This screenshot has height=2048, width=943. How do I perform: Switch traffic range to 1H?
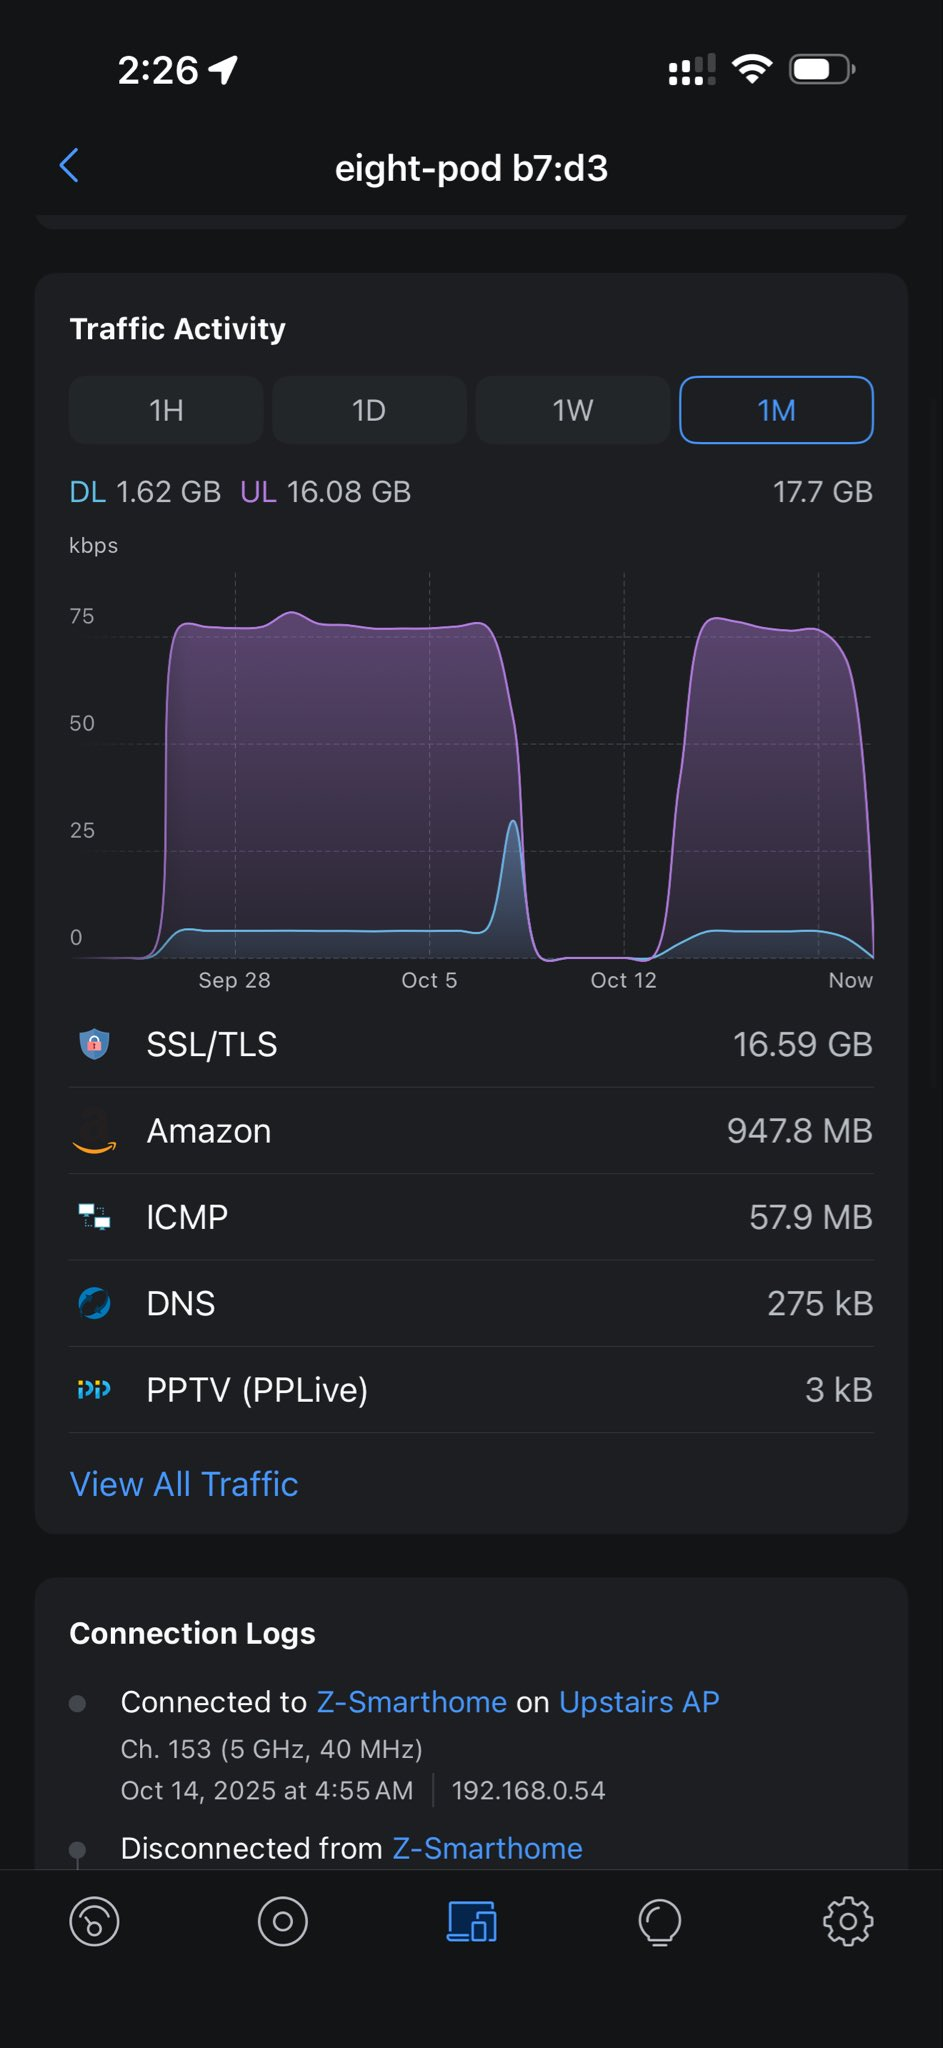pos(166,410)
